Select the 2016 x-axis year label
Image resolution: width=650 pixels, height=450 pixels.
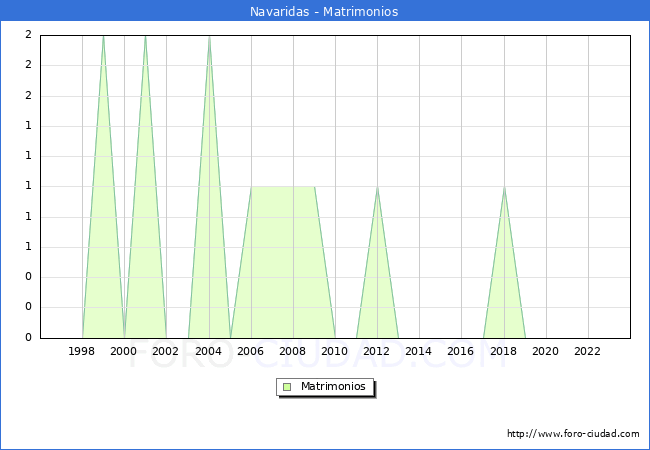coord(461,351)
